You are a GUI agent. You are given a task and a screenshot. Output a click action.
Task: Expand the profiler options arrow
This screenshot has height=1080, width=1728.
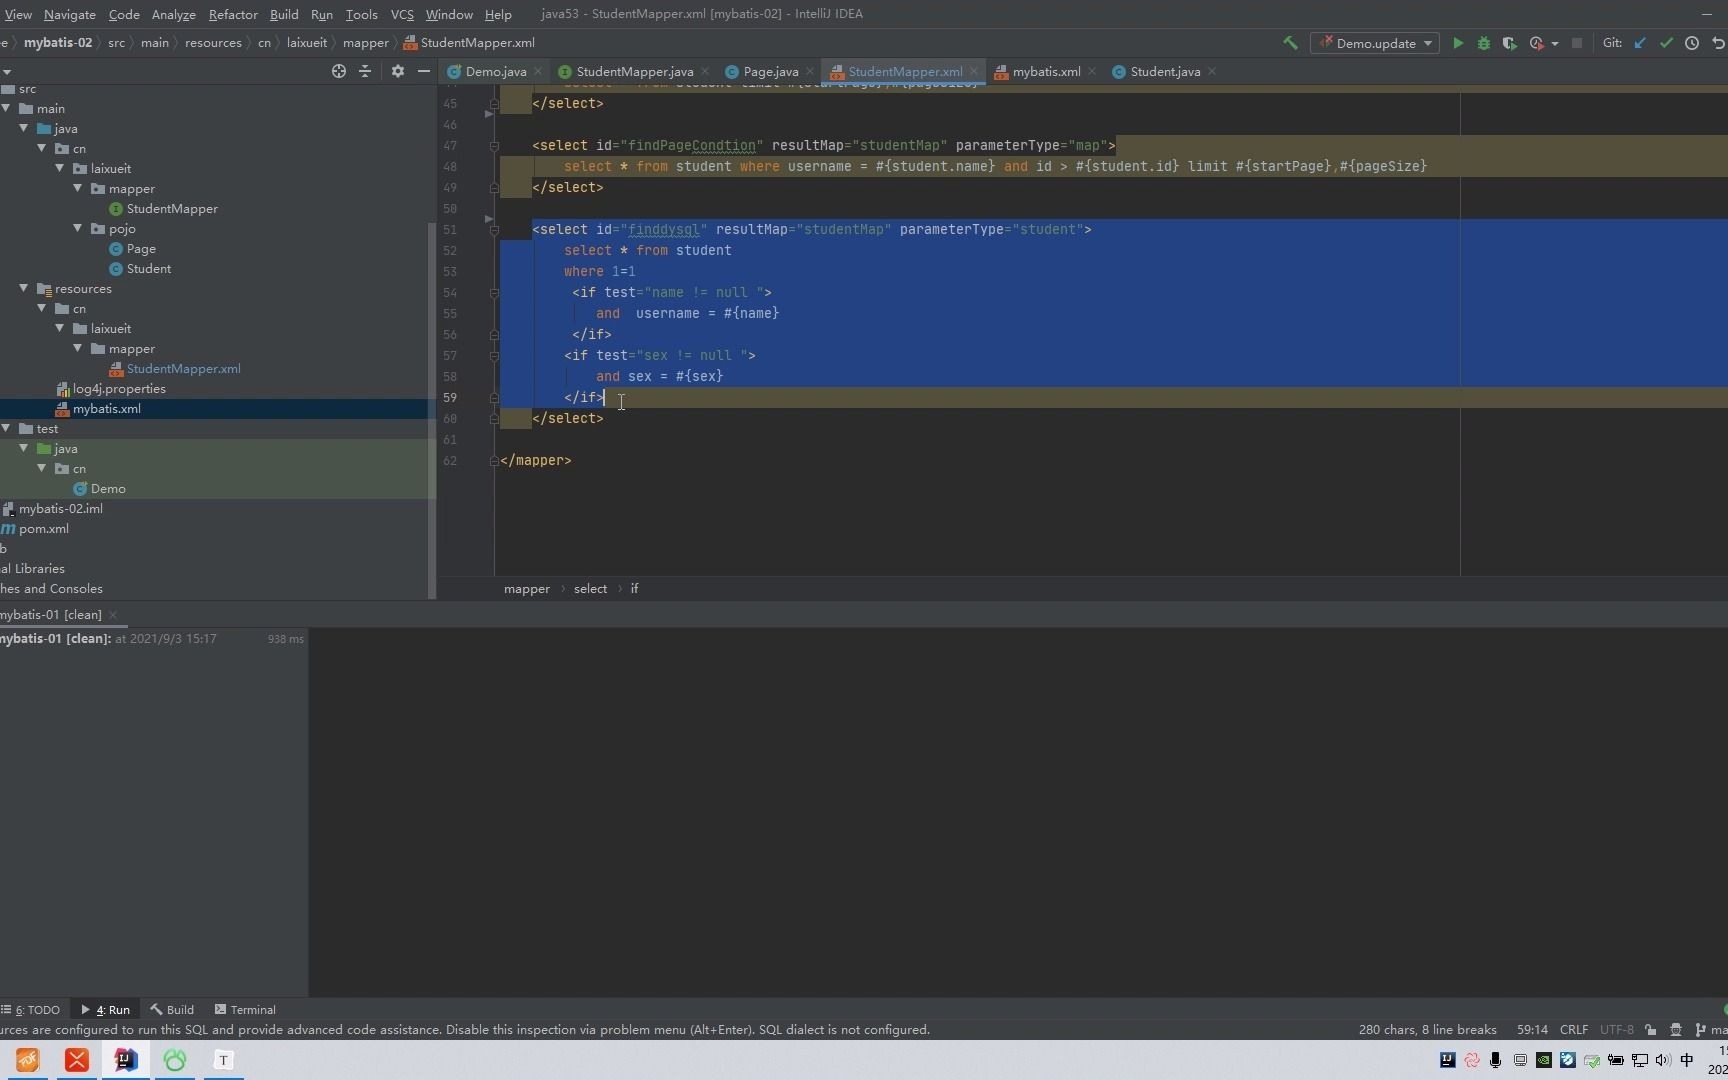coord(1555,44)
